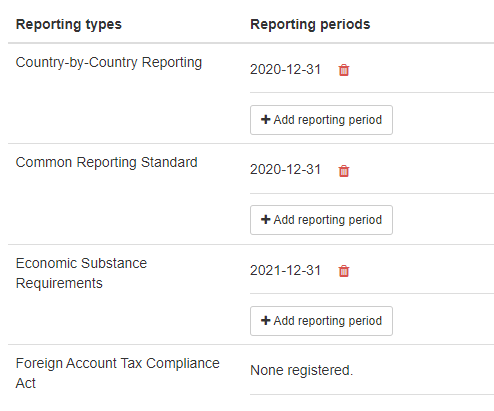
Task: Remove Economic Substance Requirements 2021-12-31 period
Action: [344, 271]
